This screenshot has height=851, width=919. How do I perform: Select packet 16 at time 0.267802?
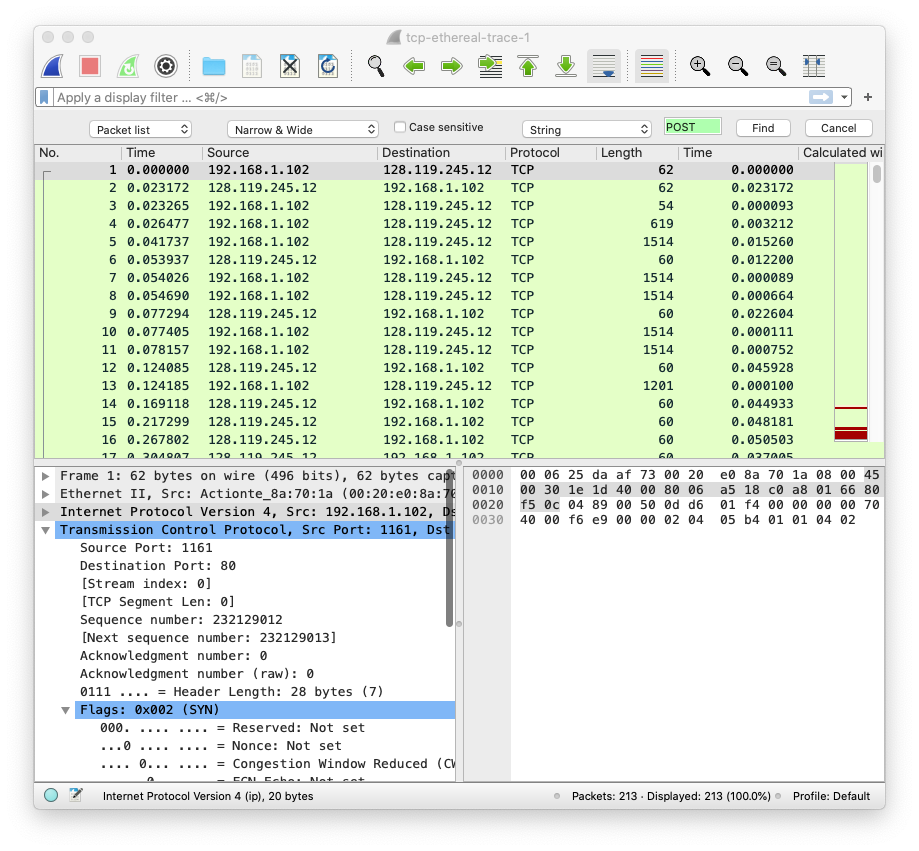(x=434, y=440)
